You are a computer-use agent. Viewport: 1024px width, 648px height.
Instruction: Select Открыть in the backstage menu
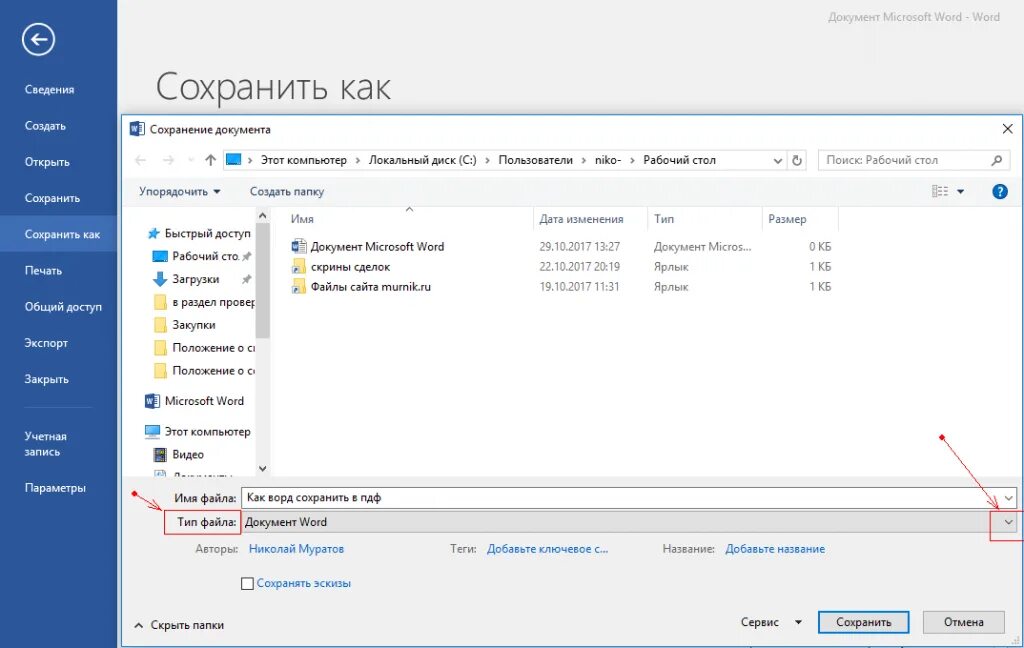point(47,161)
